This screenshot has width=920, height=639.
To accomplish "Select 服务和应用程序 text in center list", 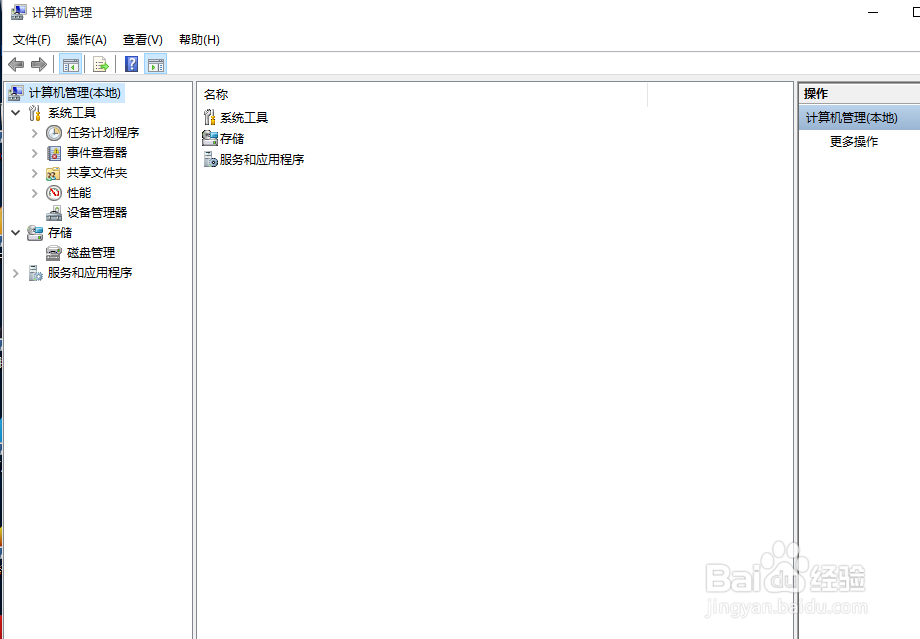I will coord(262,160).
